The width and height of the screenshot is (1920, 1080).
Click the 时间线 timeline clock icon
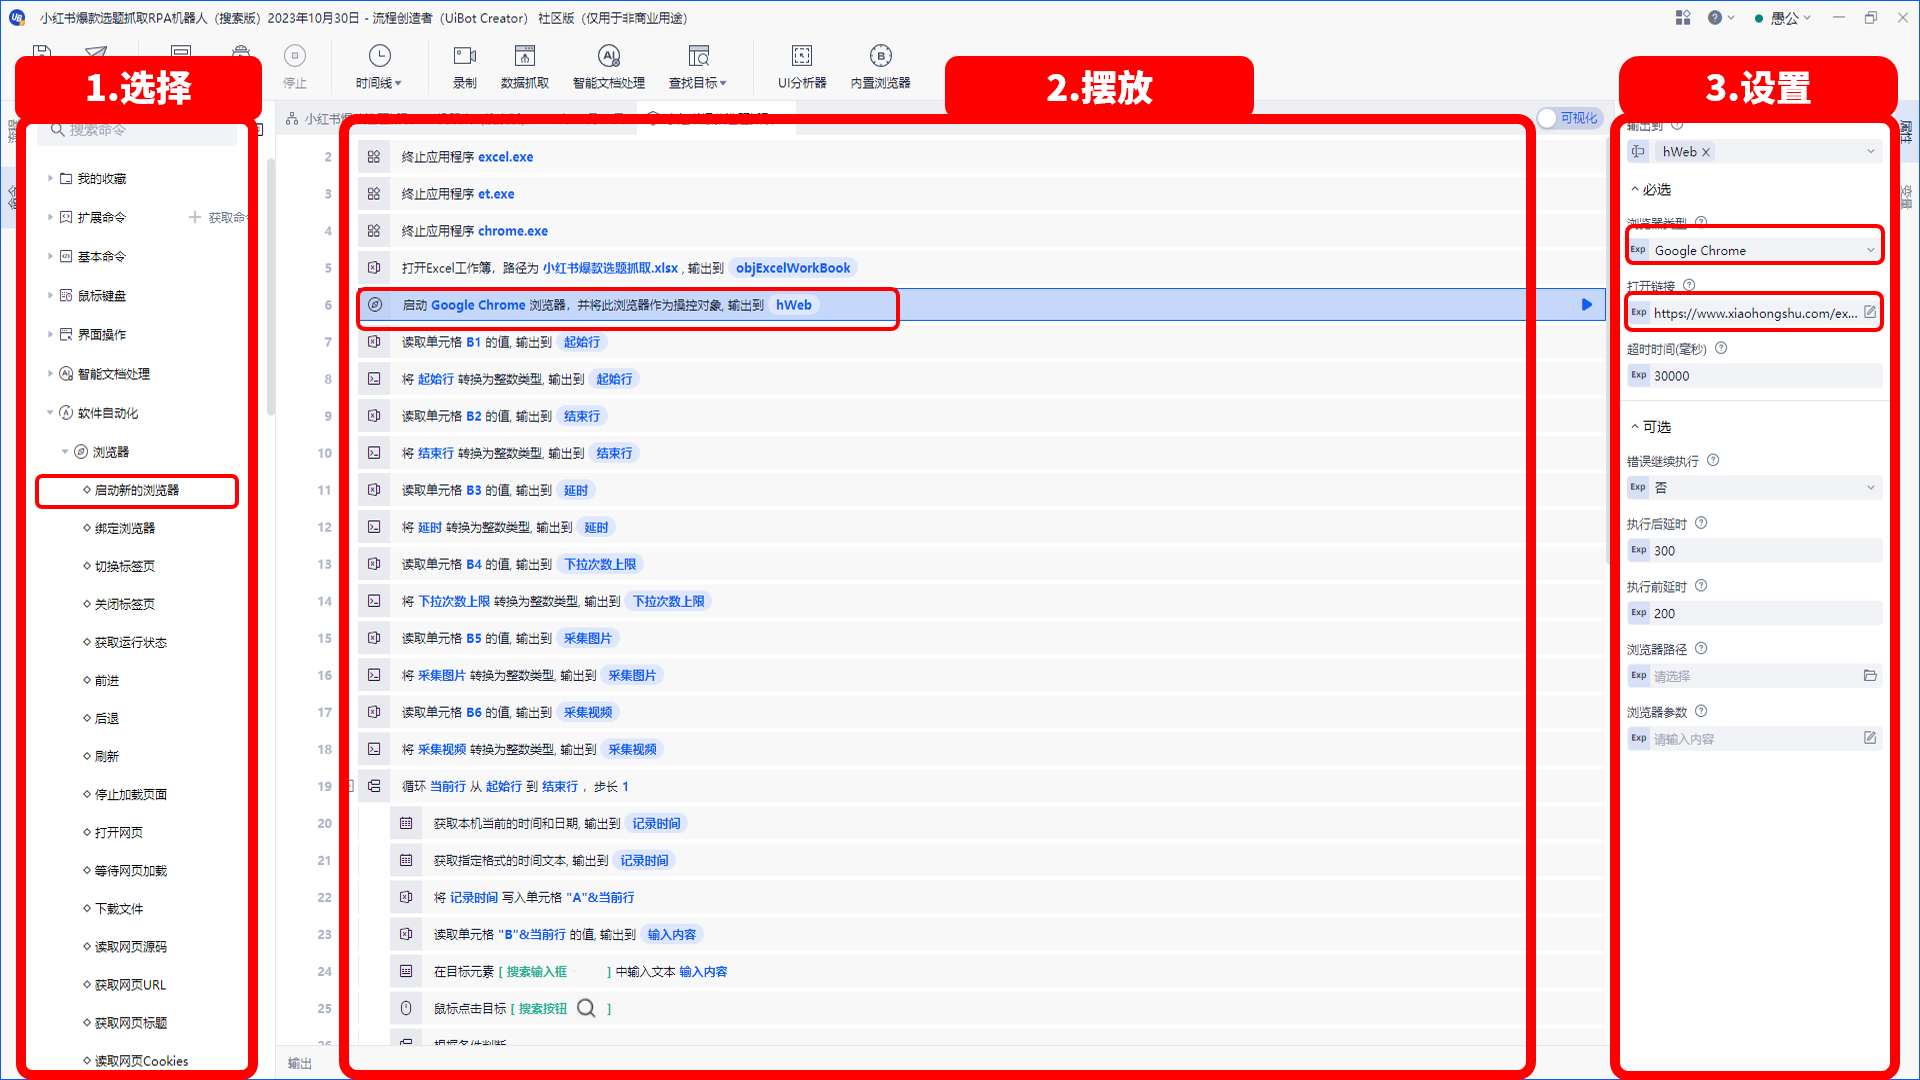coord(379,56)
